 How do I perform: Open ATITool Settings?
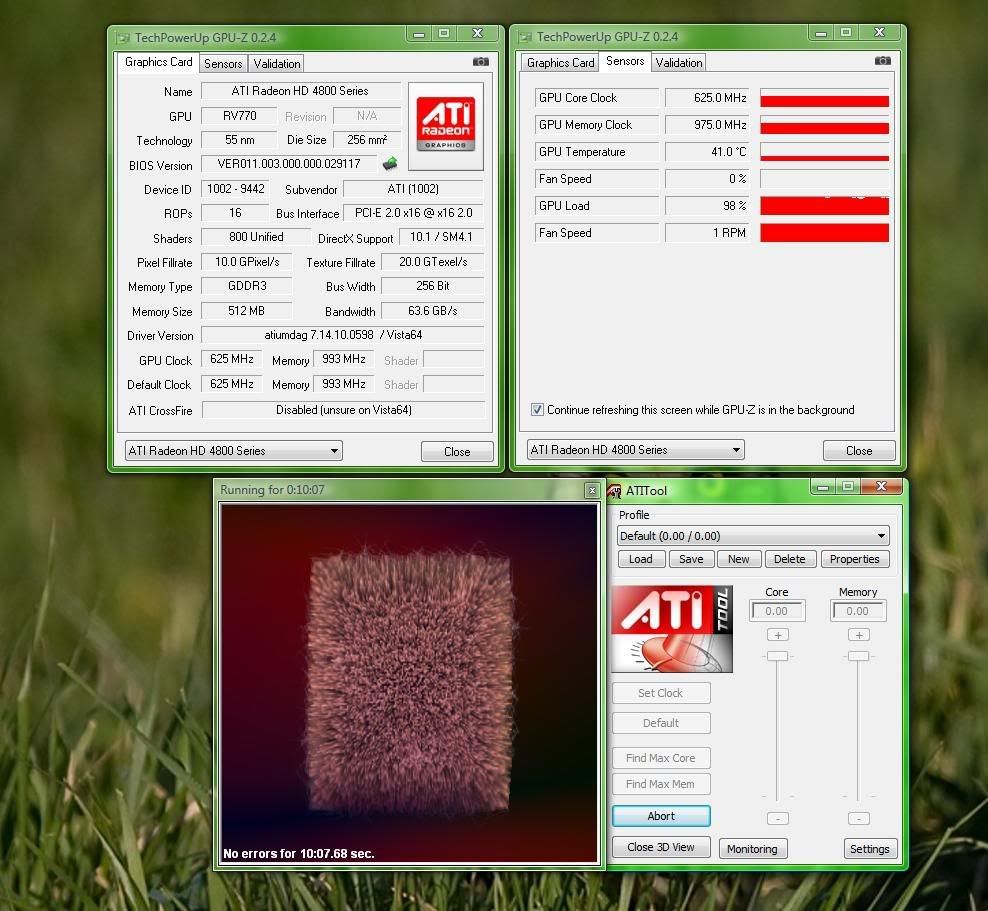point(870,849)
